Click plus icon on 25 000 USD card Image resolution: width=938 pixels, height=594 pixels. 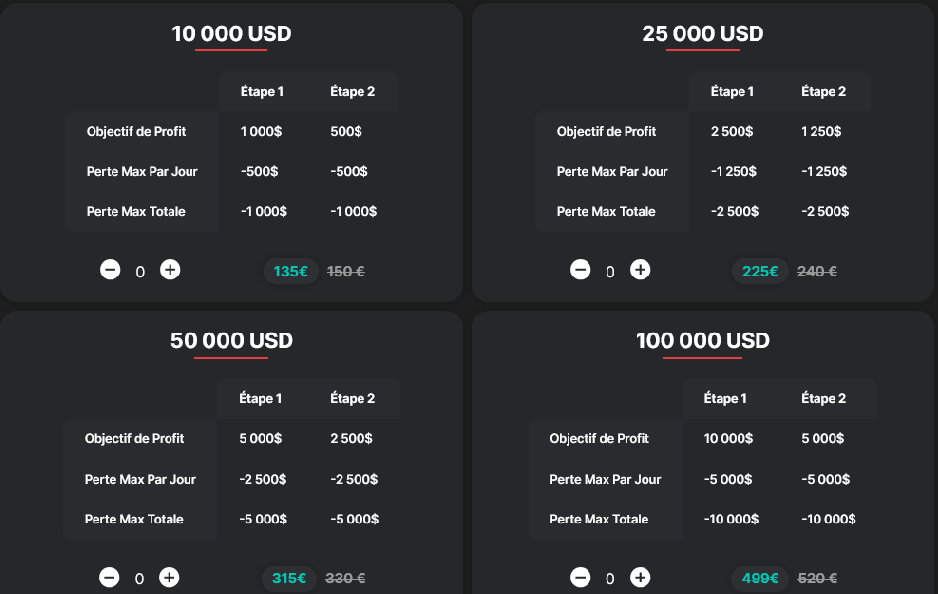pyautogui.click(x=640, y=270)
